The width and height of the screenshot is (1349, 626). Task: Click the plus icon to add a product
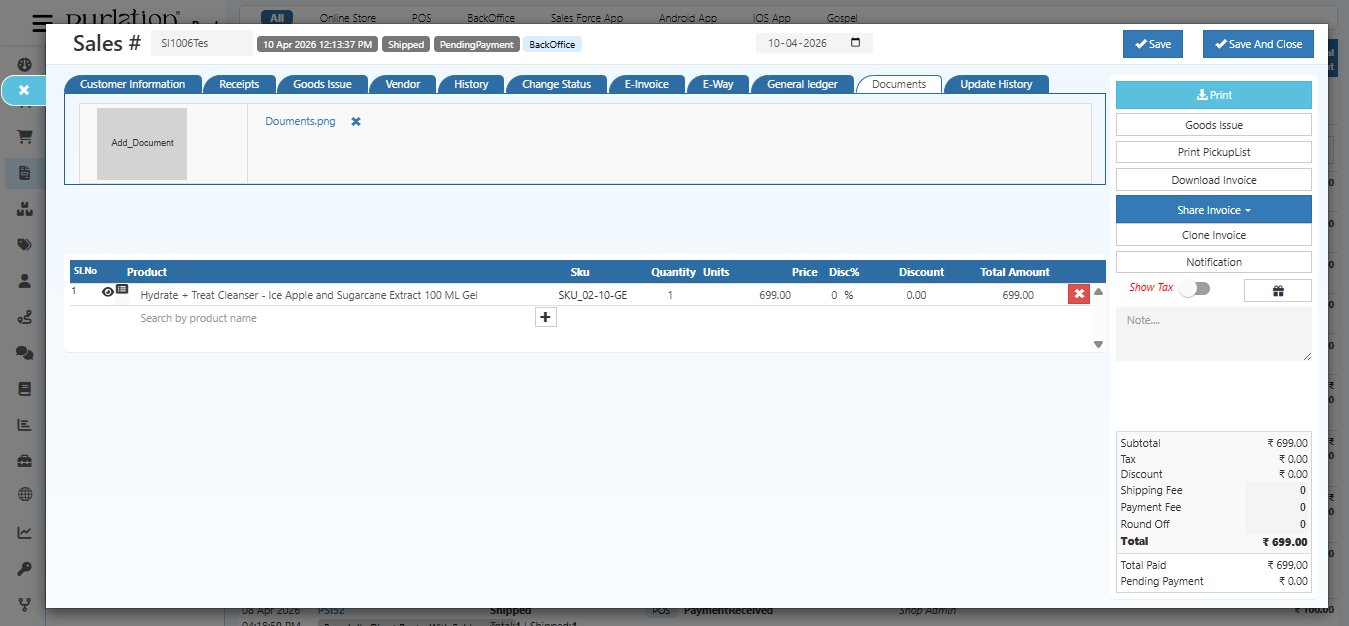[x=545, y=317]
